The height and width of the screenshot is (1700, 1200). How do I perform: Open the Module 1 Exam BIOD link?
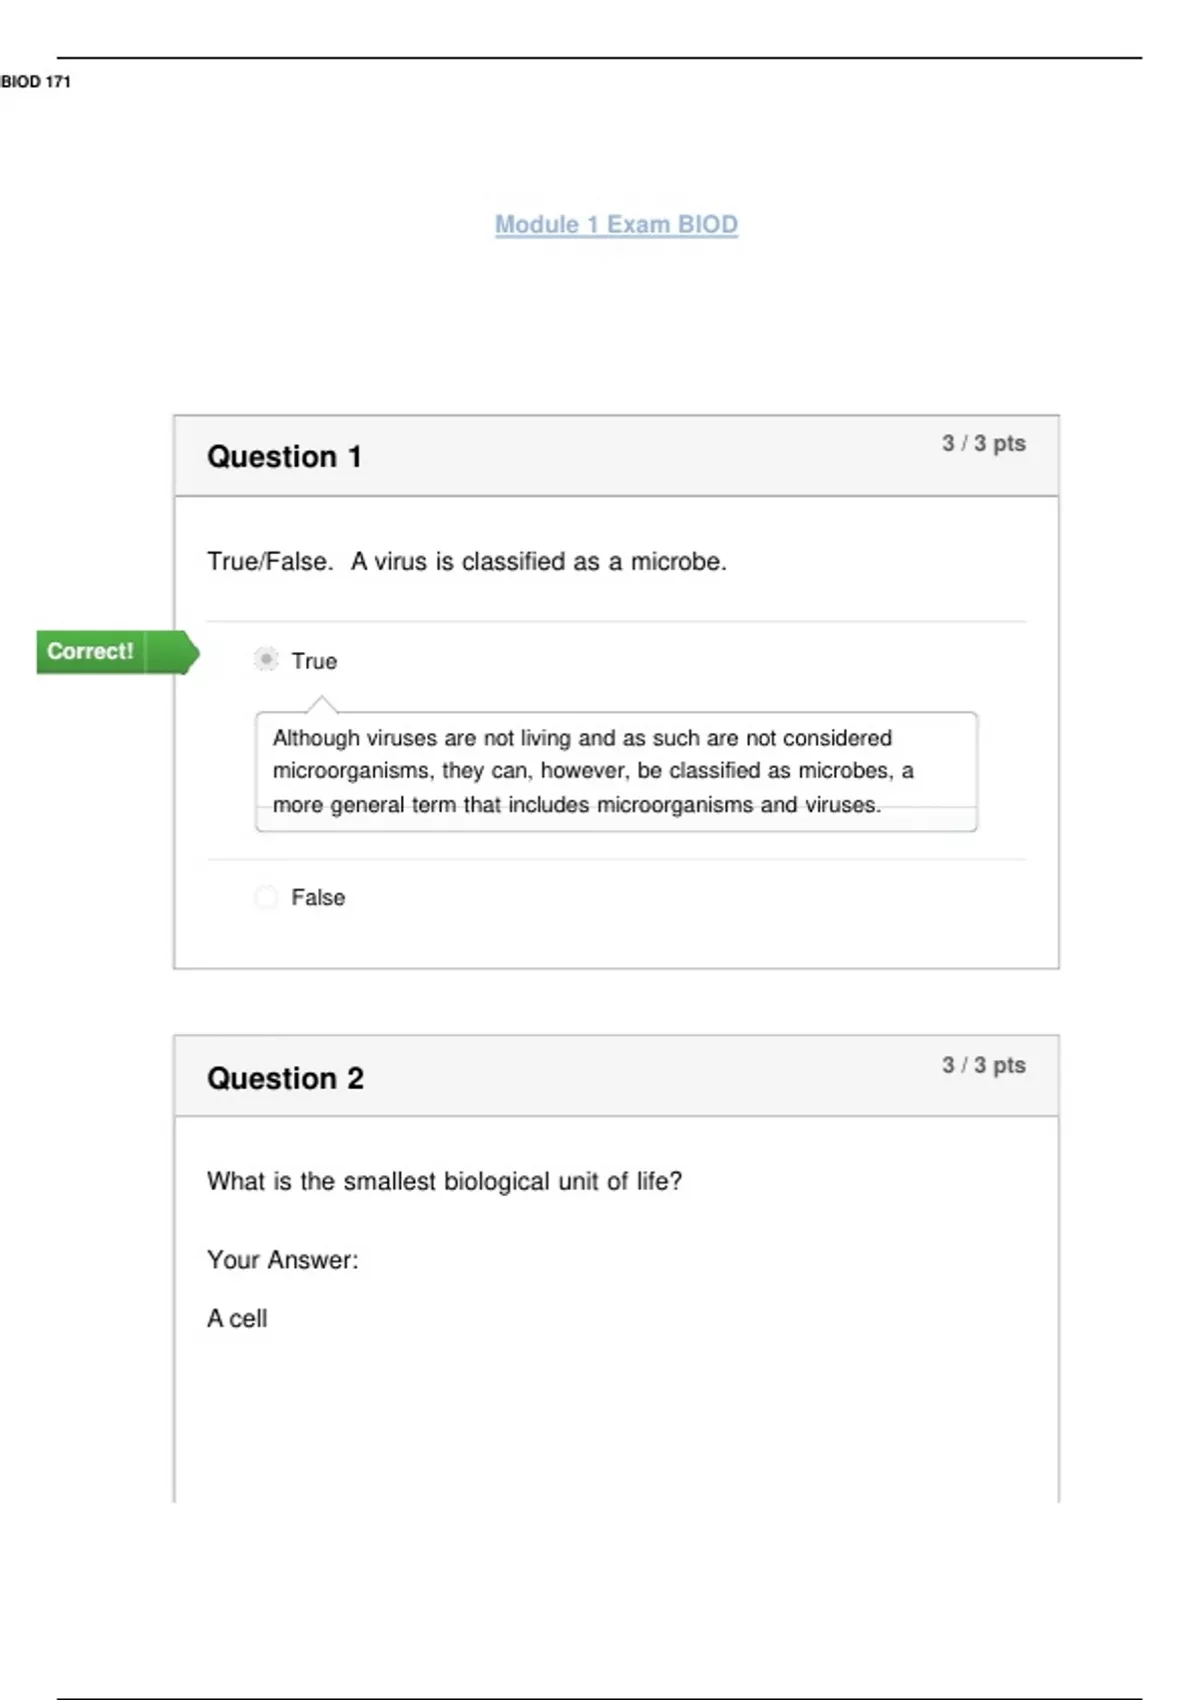[x=616, y=225]
